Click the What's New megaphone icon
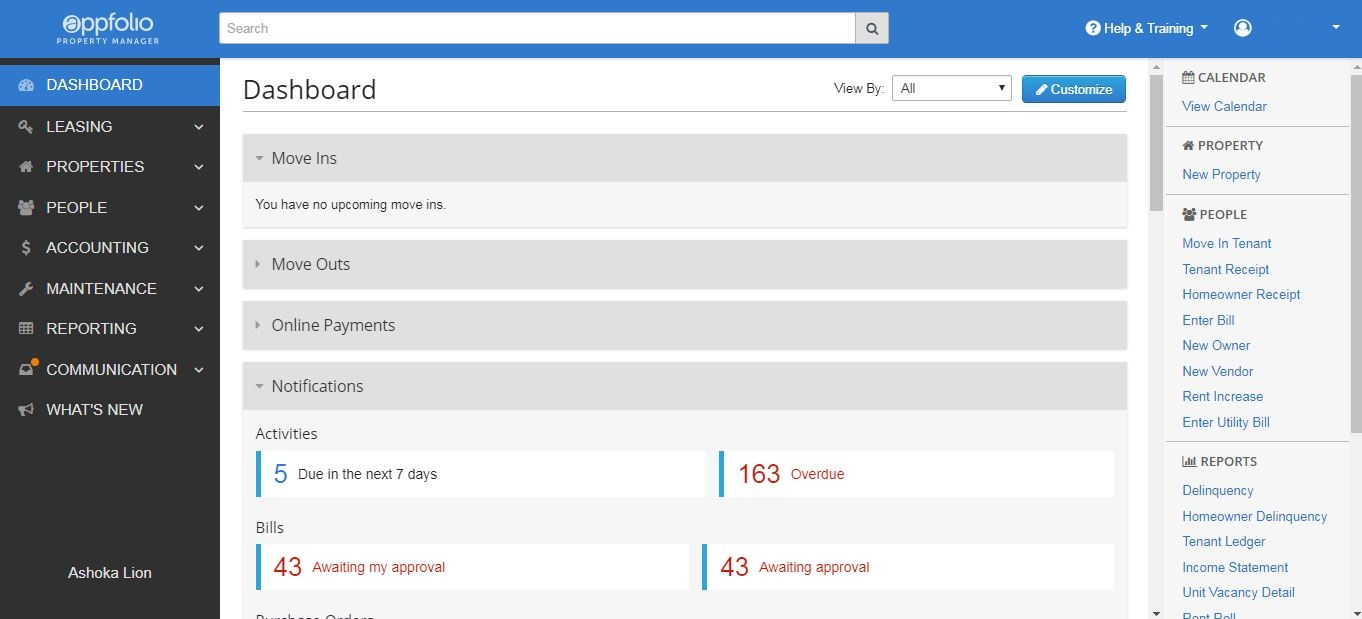Viewport: 1362px width, 619px height. pyautogui.click(x=26, y=410)
